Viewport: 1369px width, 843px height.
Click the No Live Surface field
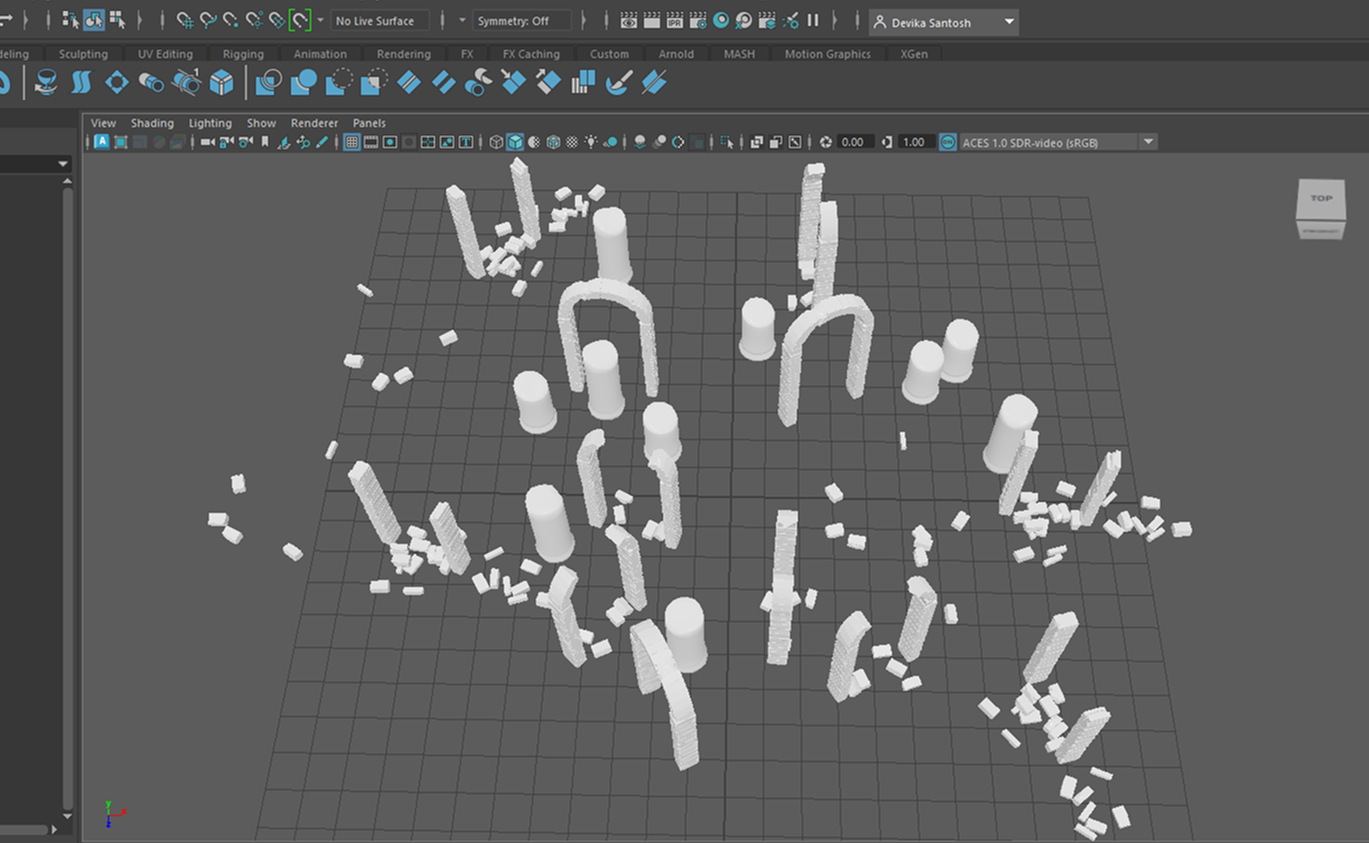380,20
